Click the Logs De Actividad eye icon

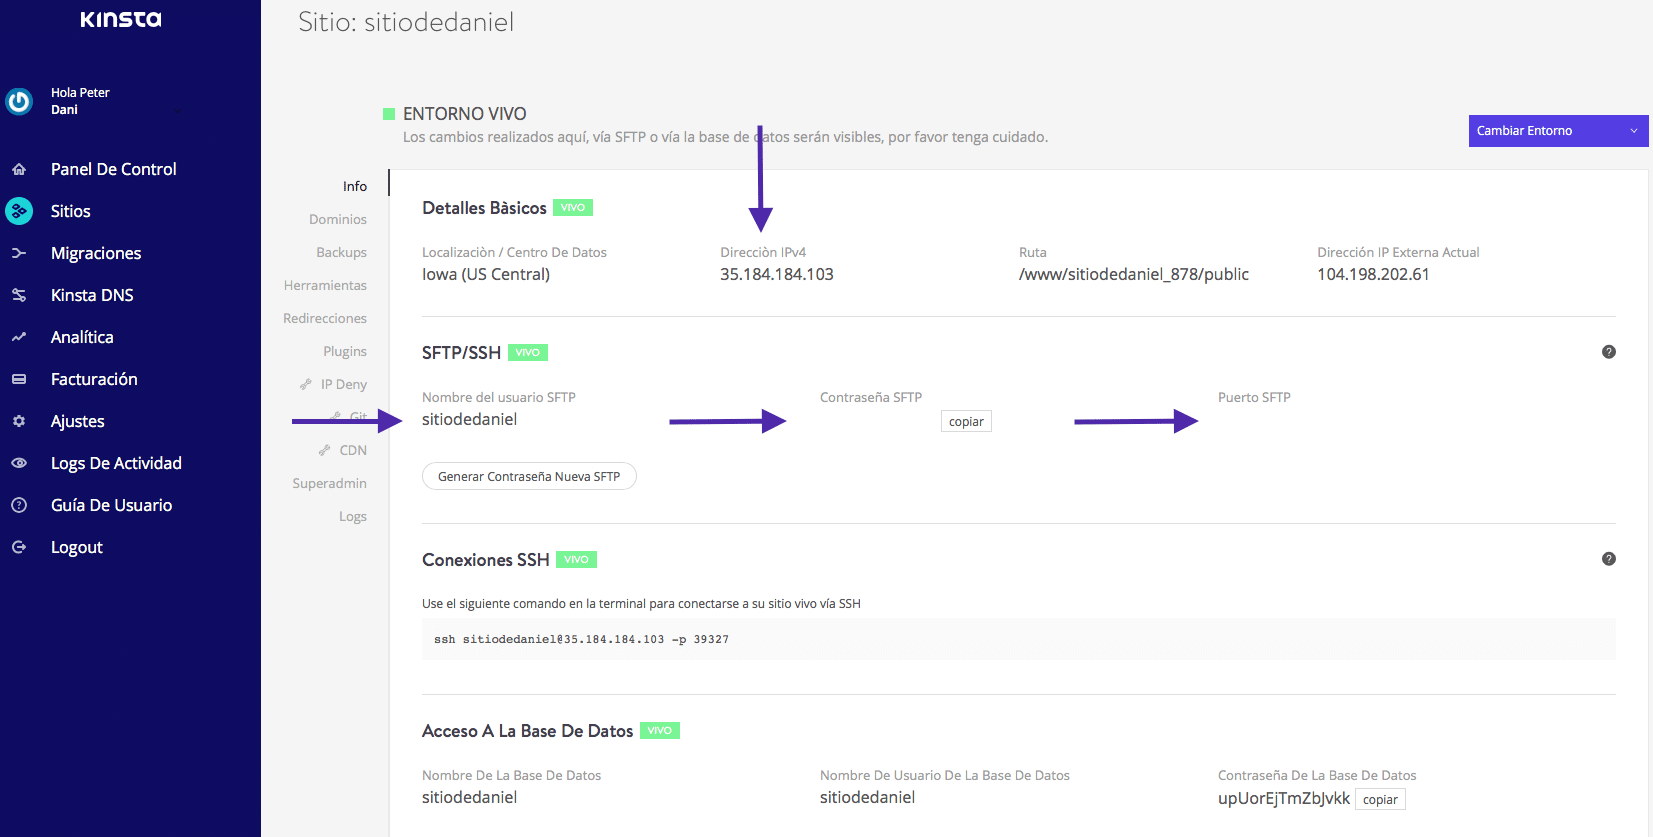click(x=19, y=463)
